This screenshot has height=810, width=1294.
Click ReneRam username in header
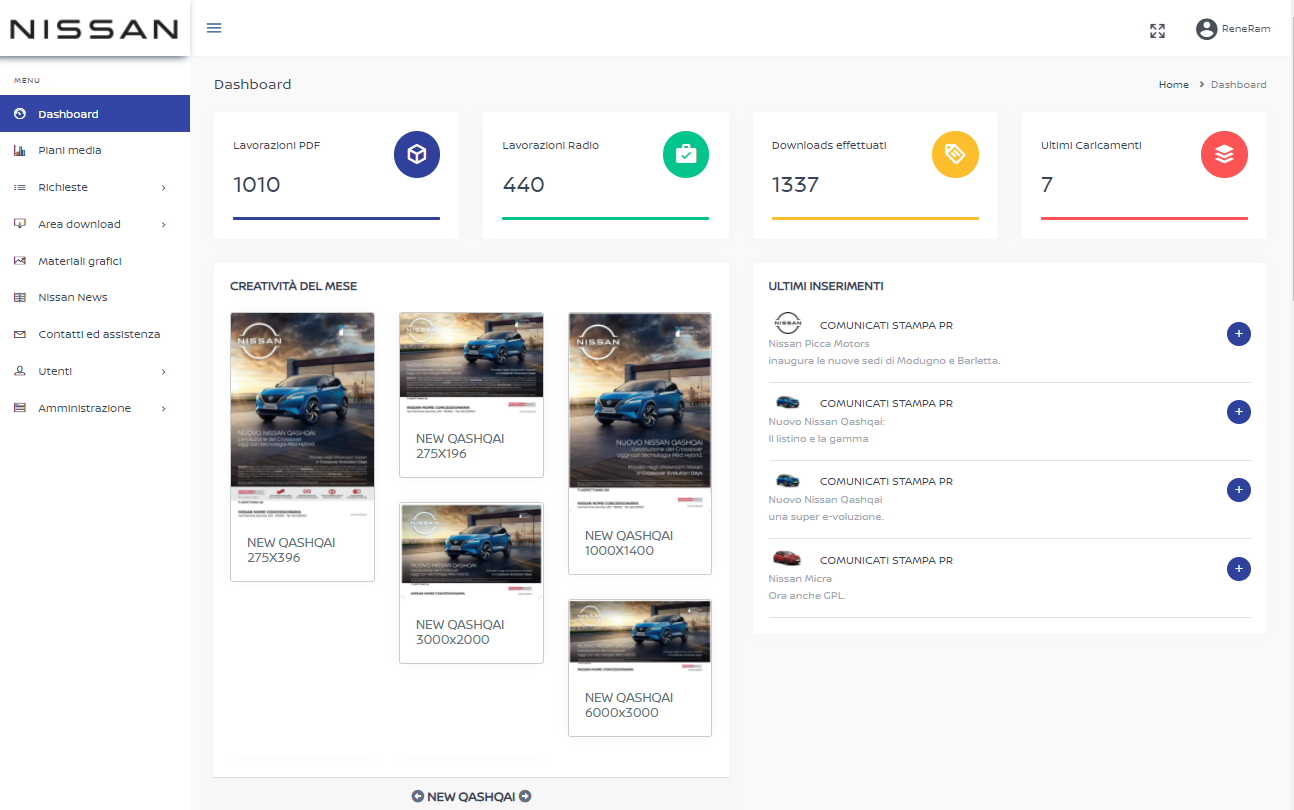(1246, 29)
